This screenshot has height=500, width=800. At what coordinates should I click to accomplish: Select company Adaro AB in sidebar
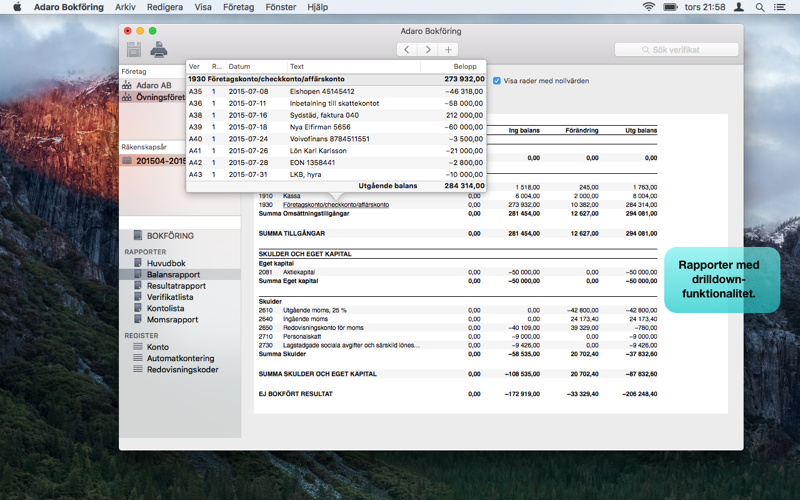pyautogui.click(x=153, y=85)
